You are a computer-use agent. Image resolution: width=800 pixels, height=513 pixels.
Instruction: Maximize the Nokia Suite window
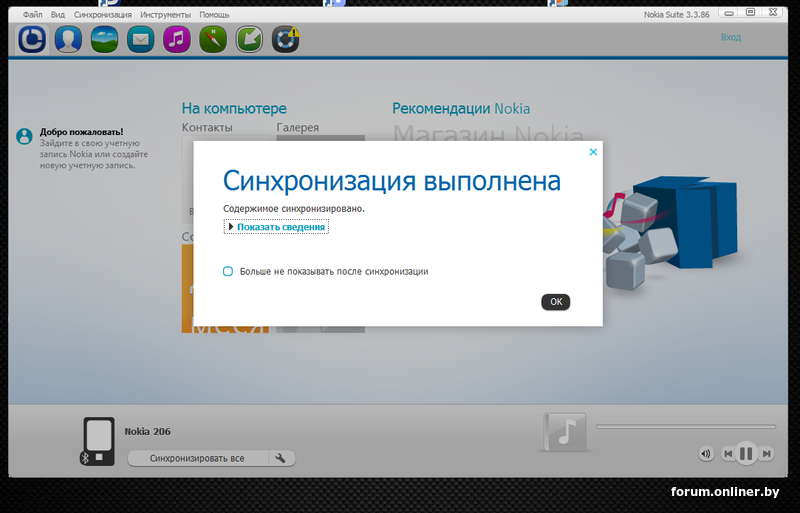[x=751, y=12]
